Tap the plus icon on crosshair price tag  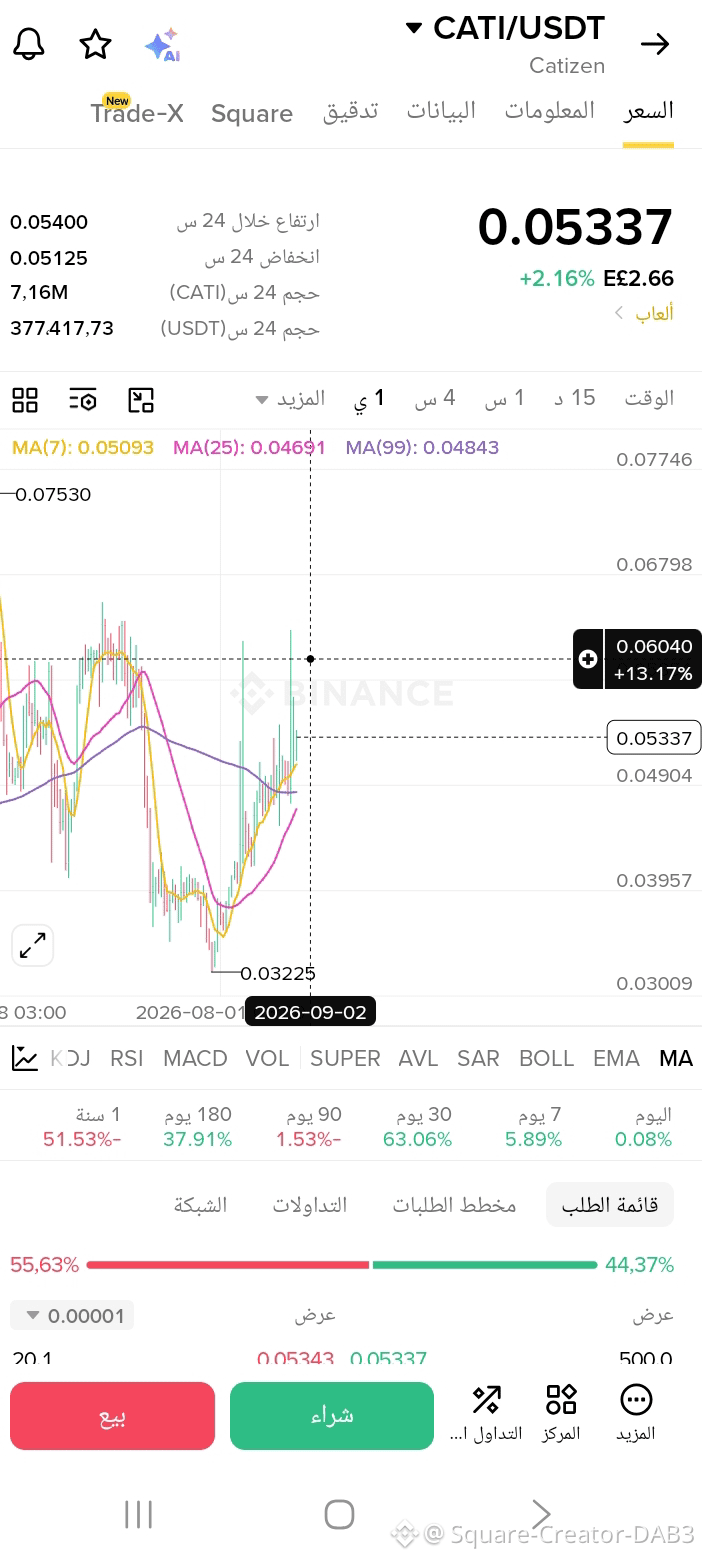(x=588, y=659)
